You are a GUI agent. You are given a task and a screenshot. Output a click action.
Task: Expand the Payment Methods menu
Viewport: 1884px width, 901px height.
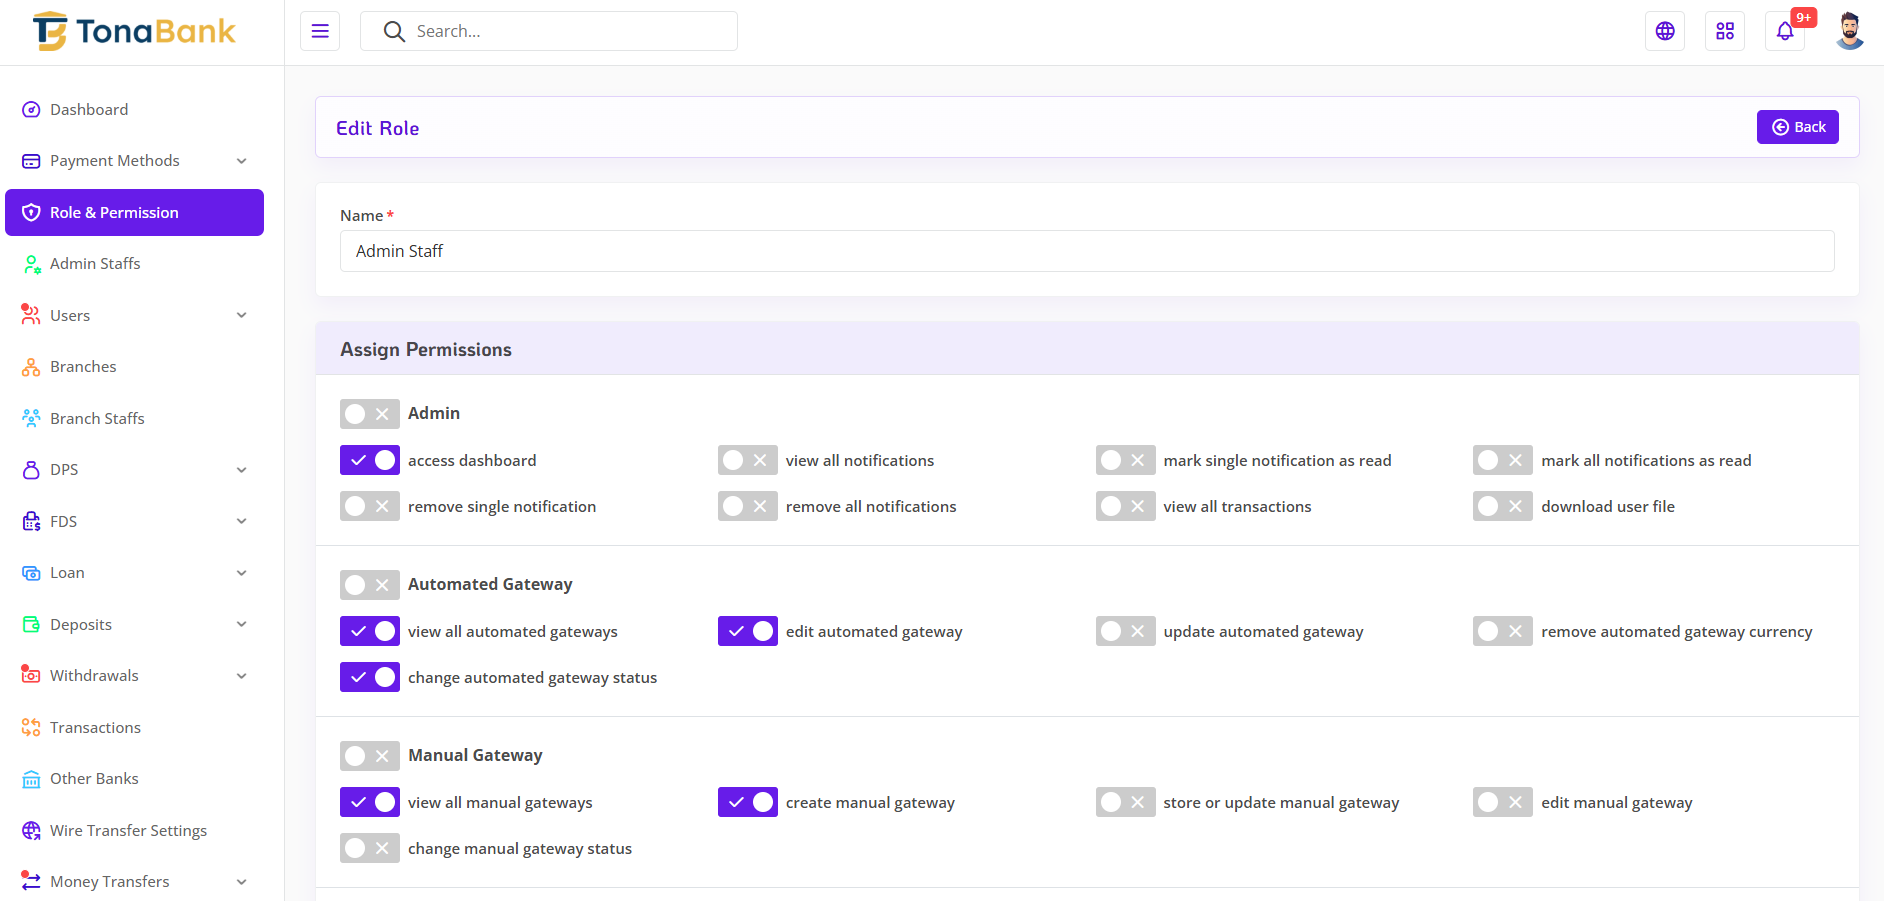point(241,161)
